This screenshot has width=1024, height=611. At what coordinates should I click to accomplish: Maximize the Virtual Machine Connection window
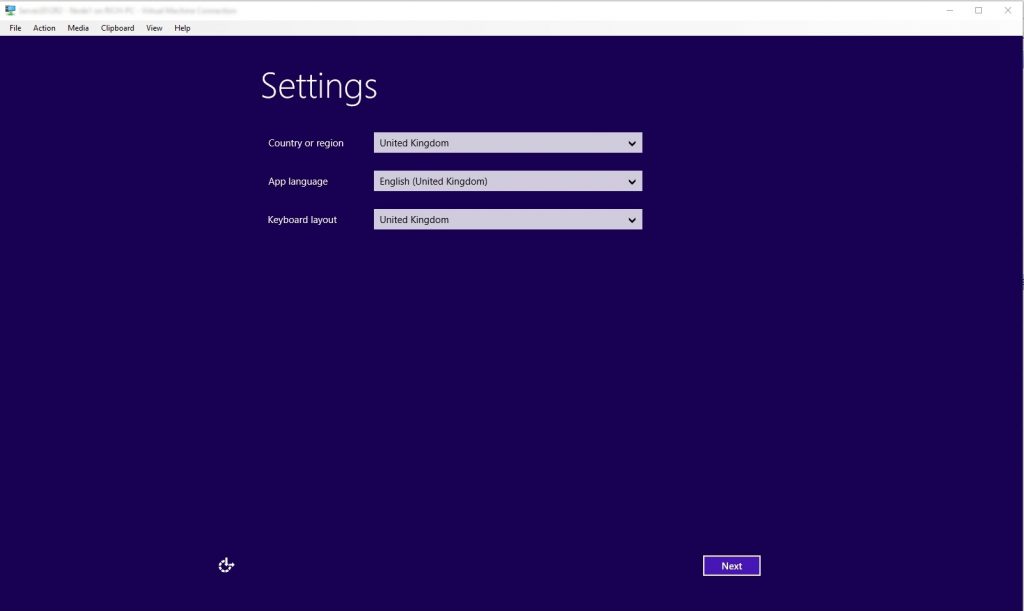(x=978, y=9)
